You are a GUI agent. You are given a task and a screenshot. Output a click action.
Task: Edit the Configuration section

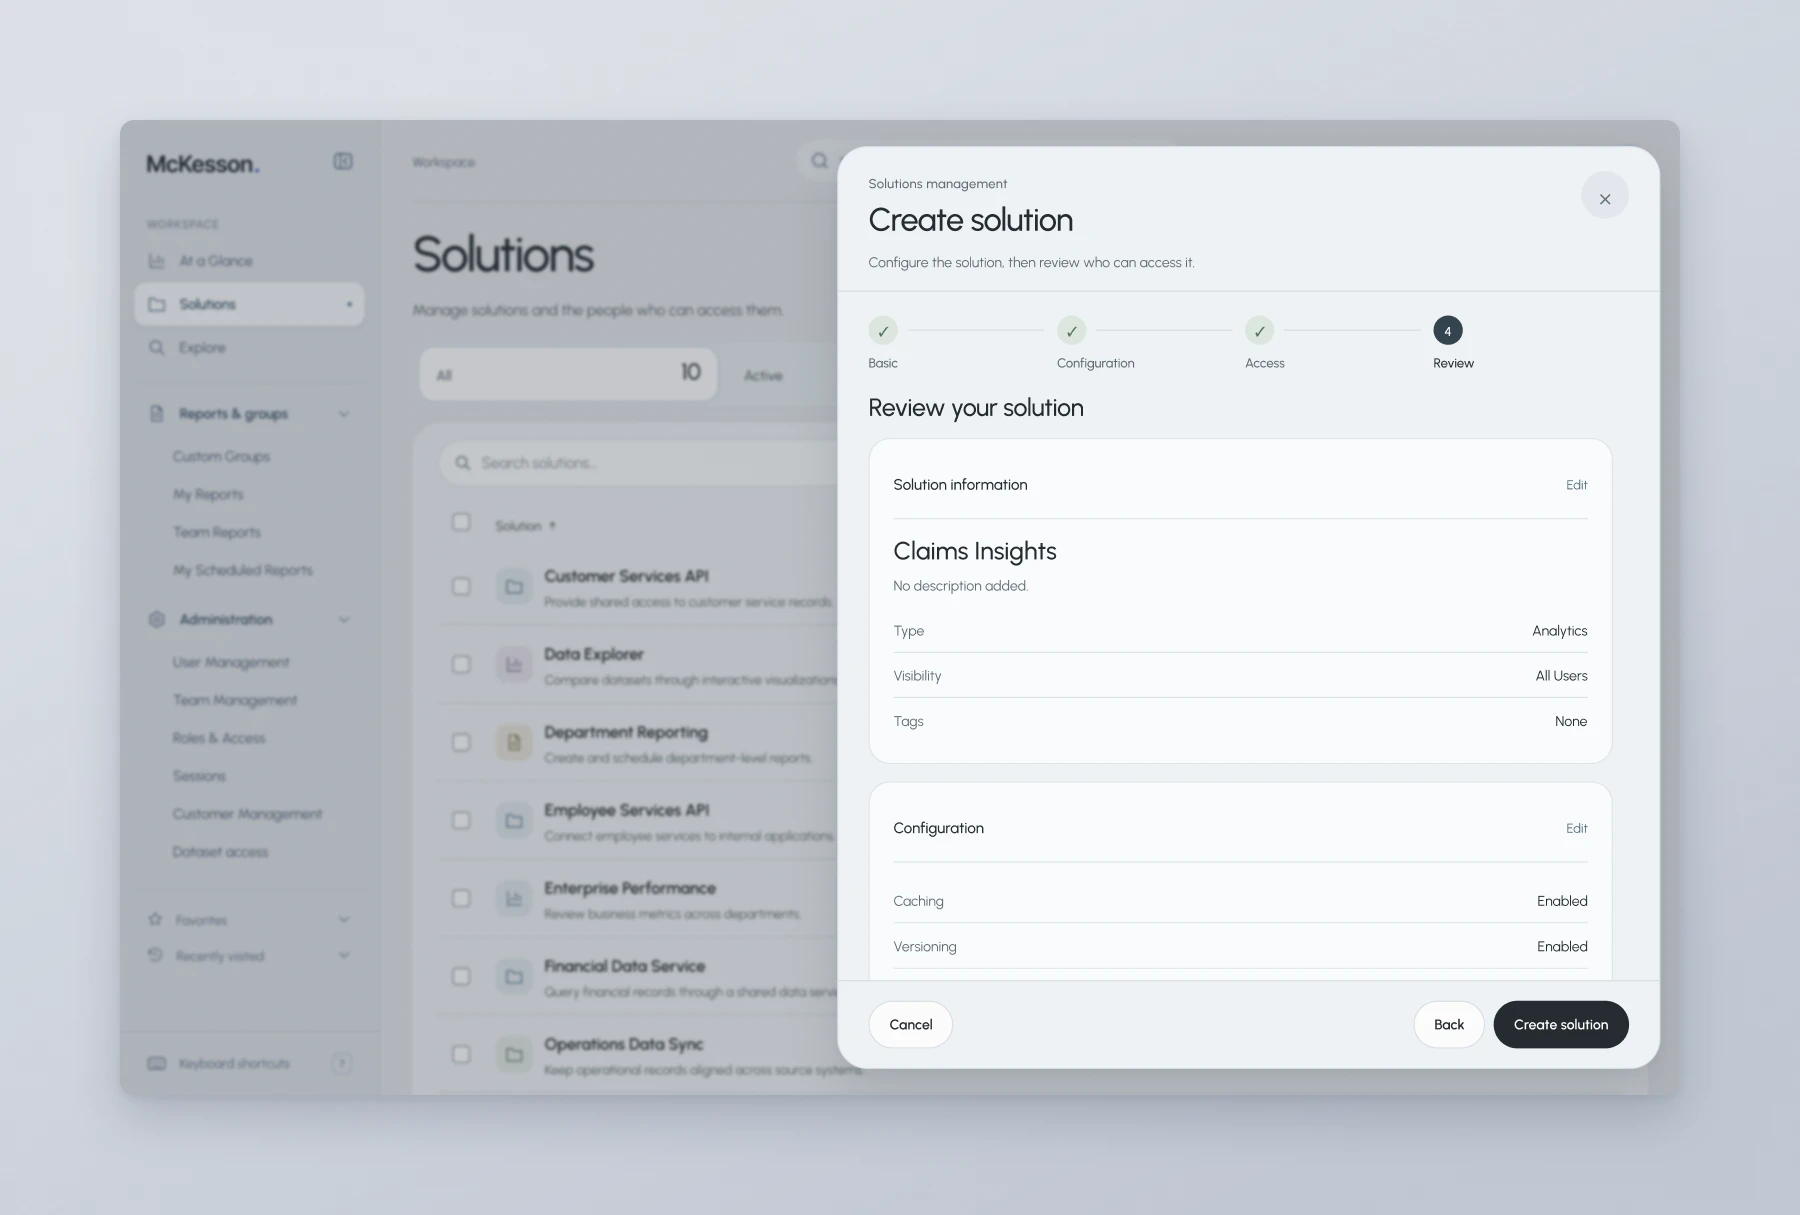tap(1576, 828)
